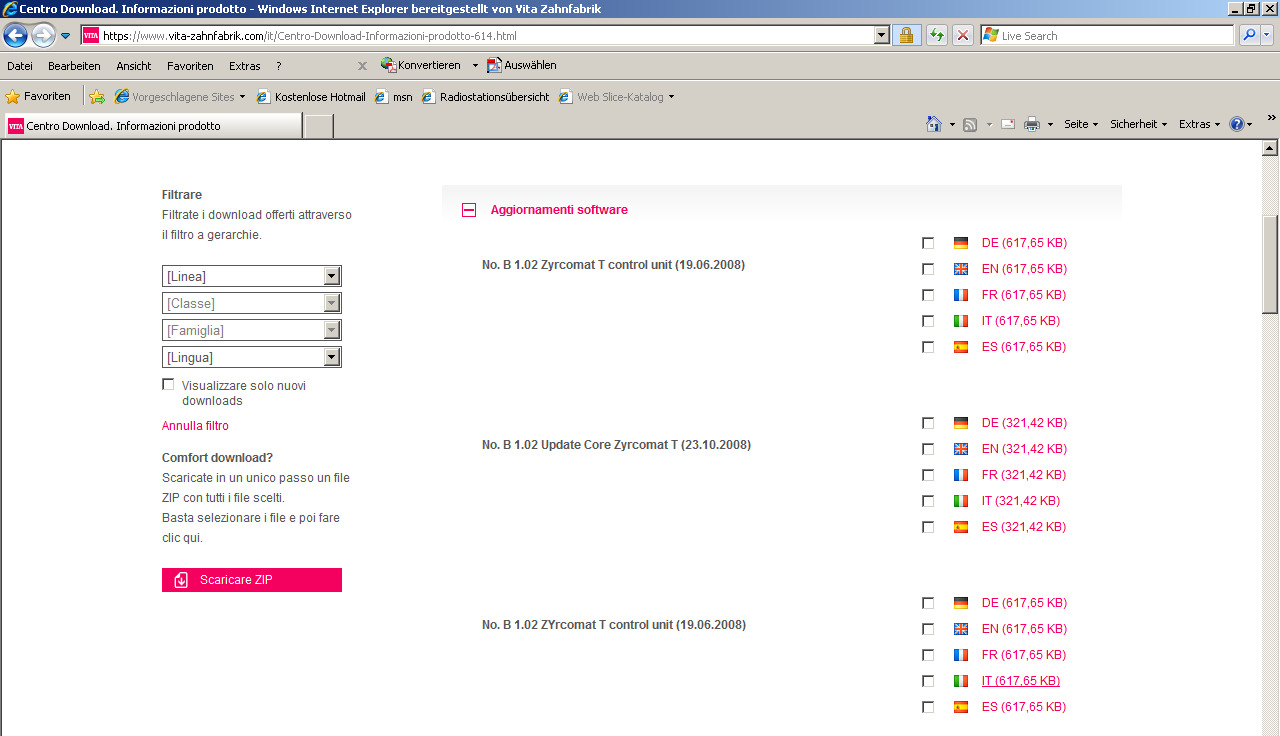Open the Radiostationsübersicht favorite
The width and height of the screenshot is (1280, 736).
click(485, 97)
